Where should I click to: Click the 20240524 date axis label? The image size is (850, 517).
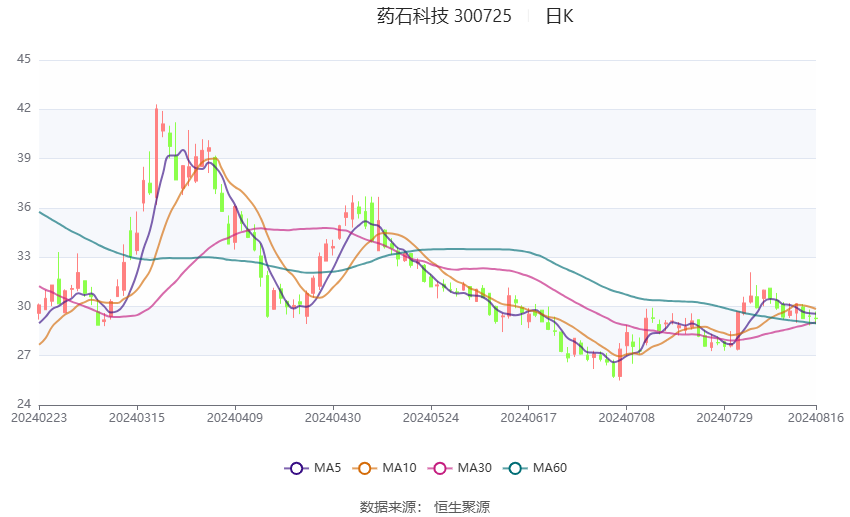(431, 418)
